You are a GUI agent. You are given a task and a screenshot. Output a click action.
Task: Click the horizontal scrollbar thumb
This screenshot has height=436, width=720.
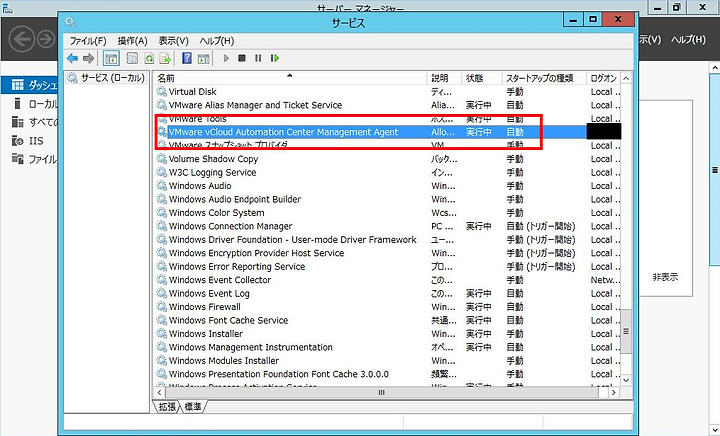point(382,392)
